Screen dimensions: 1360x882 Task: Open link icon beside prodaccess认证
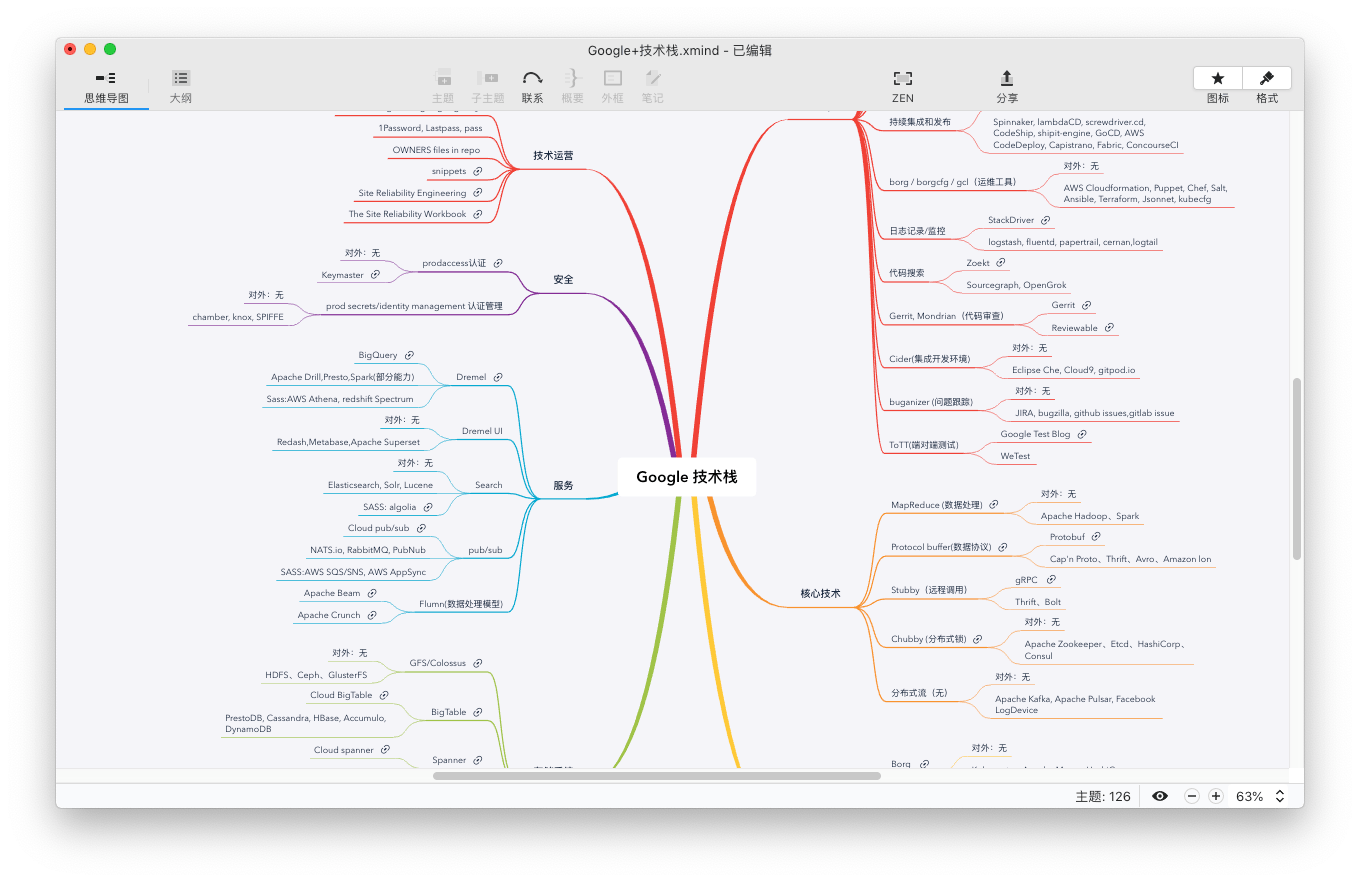[x=498, y=263]
